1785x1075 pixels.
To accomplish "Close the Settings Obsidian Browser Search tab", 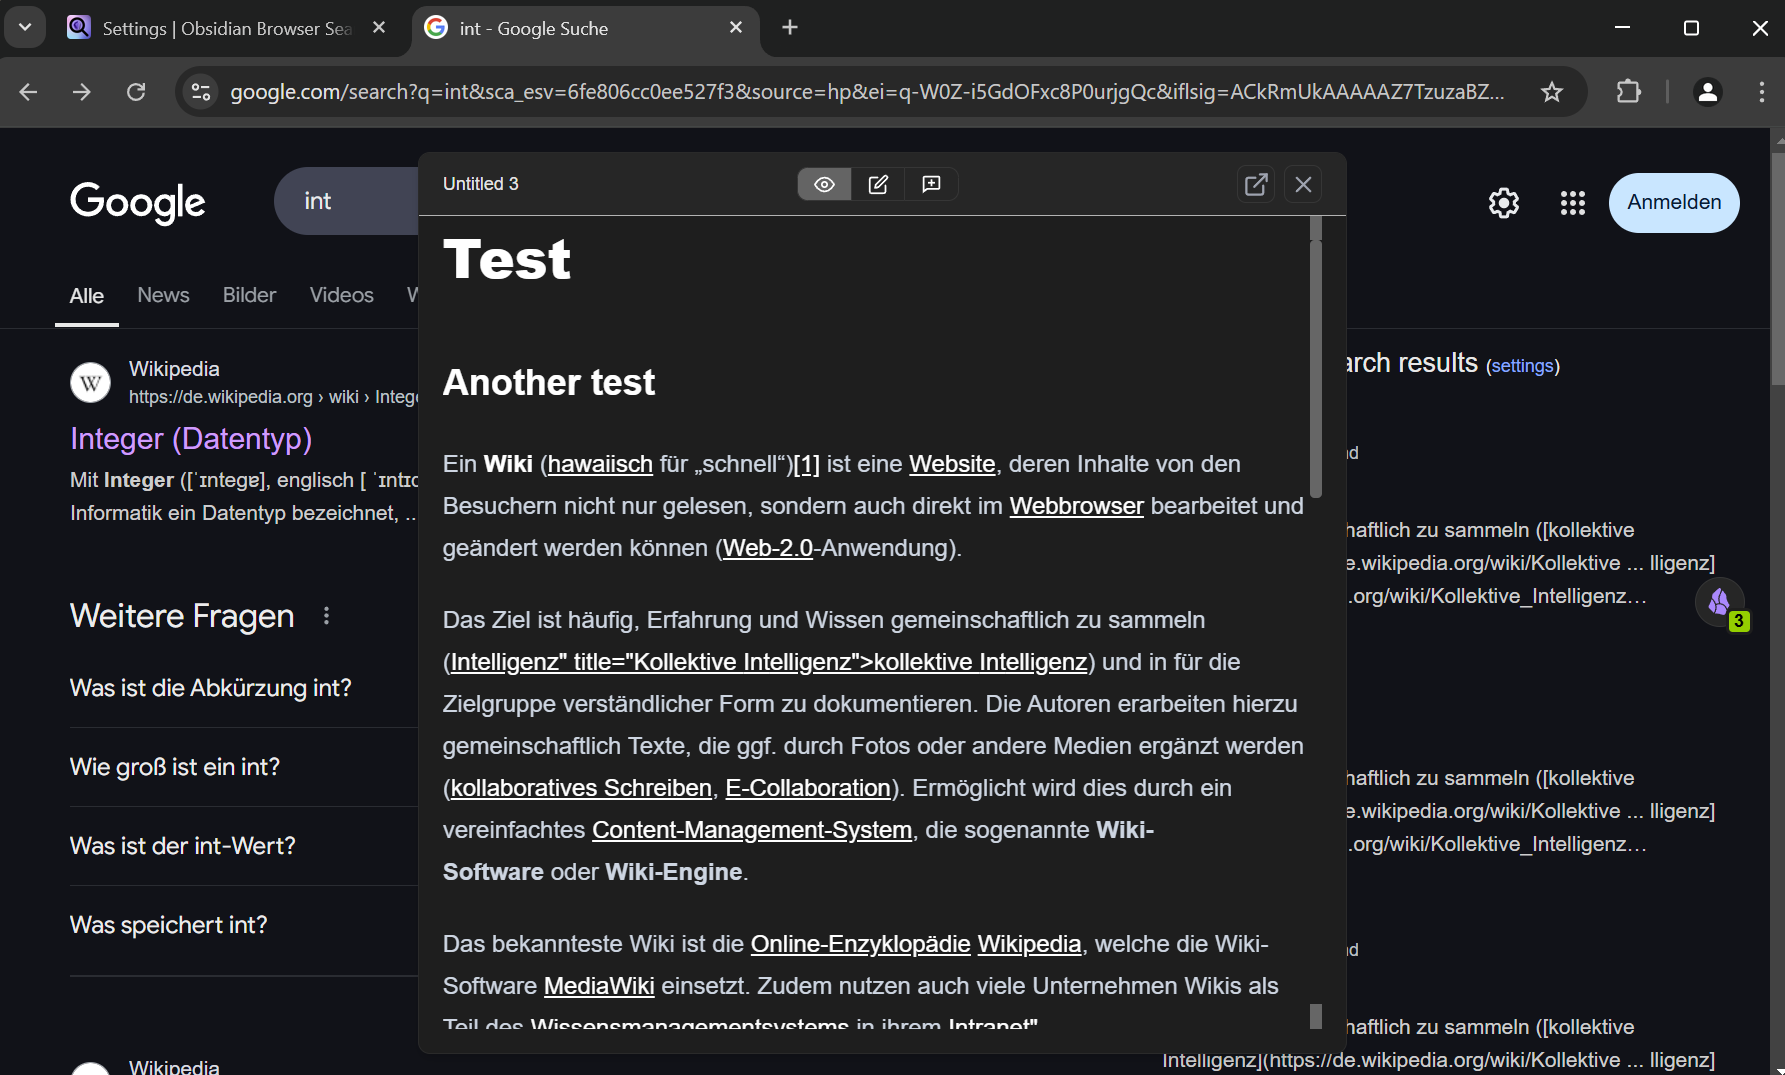I will click(379, 28).
